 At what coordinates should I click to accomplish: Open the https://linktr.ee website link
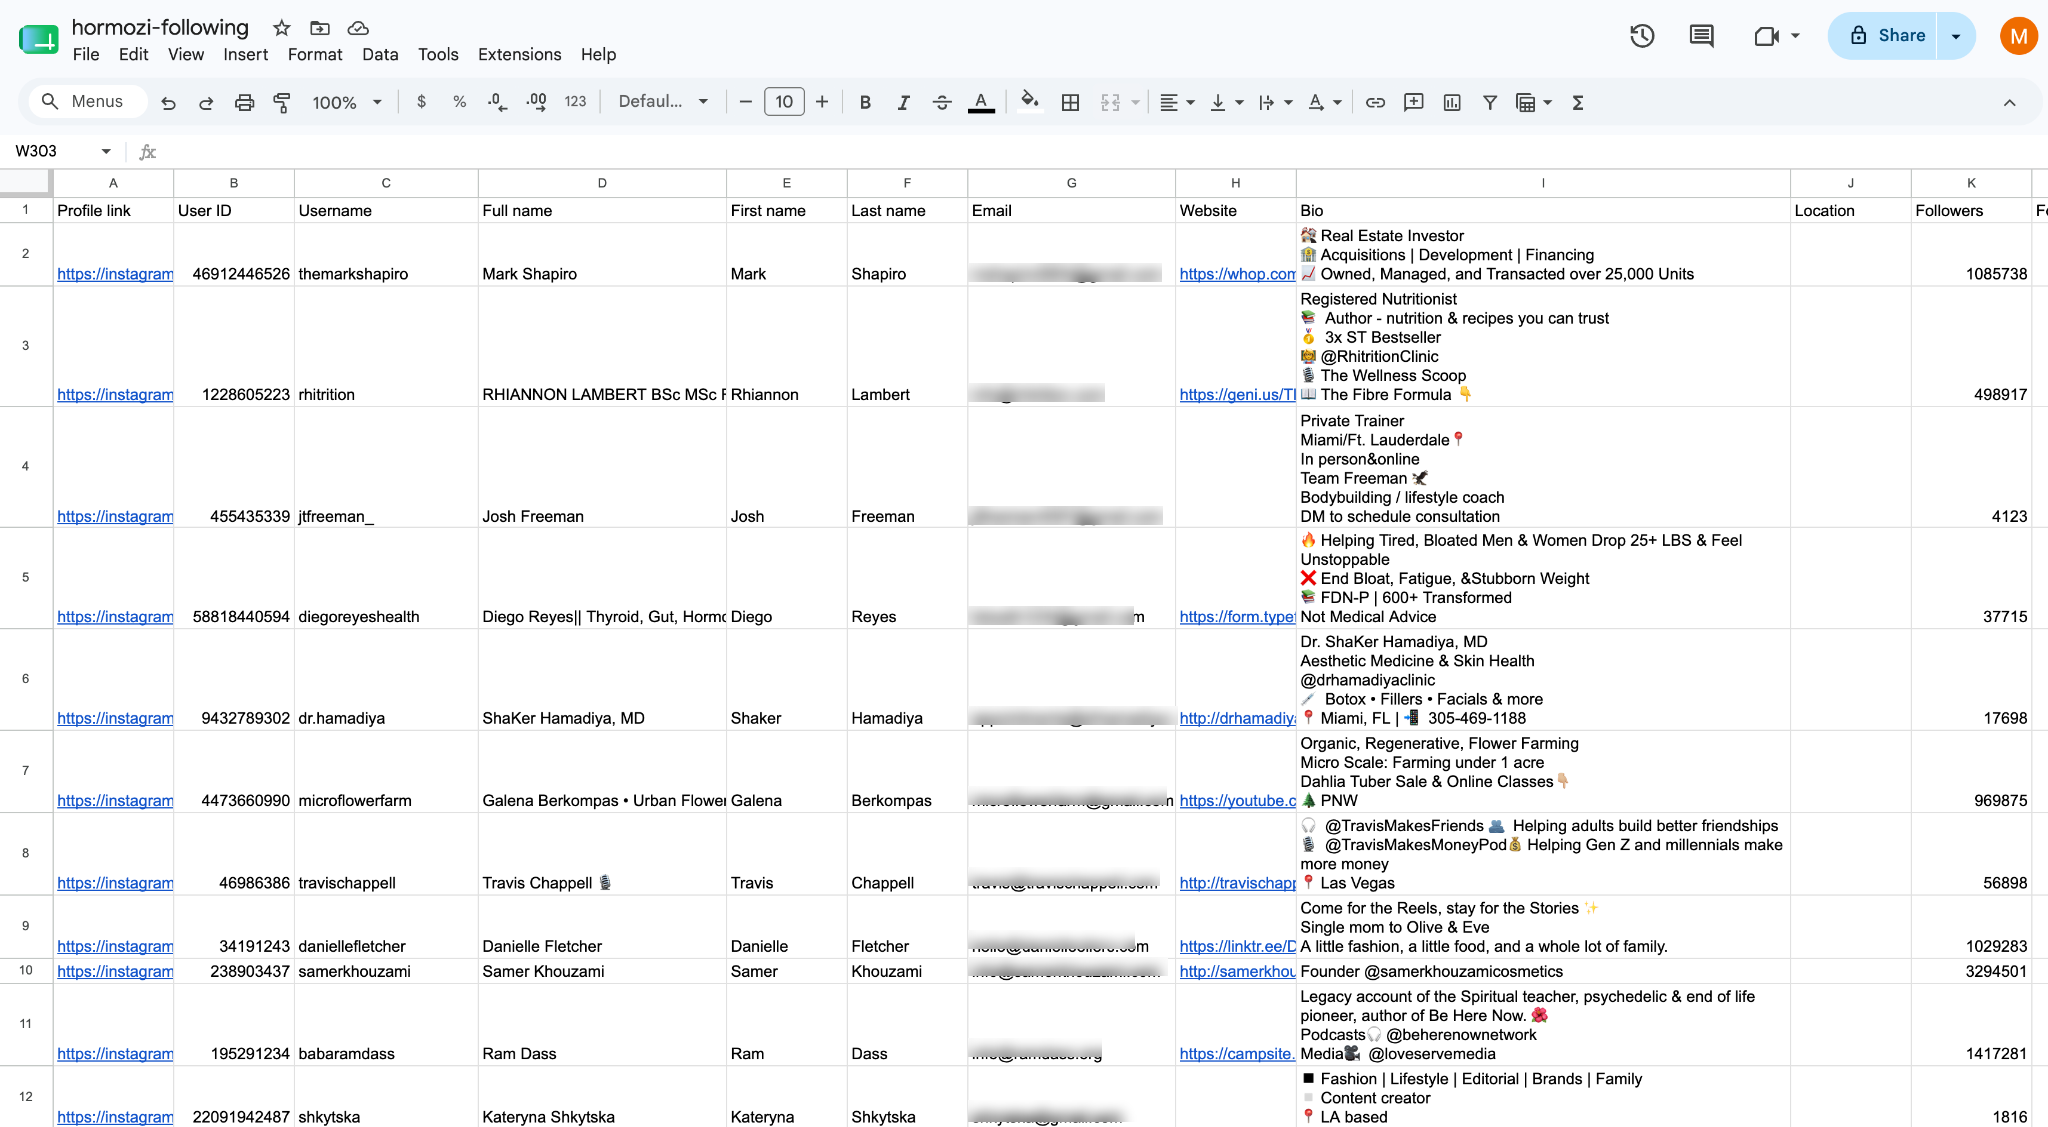pyautogui.click(x=1237, y=946)
